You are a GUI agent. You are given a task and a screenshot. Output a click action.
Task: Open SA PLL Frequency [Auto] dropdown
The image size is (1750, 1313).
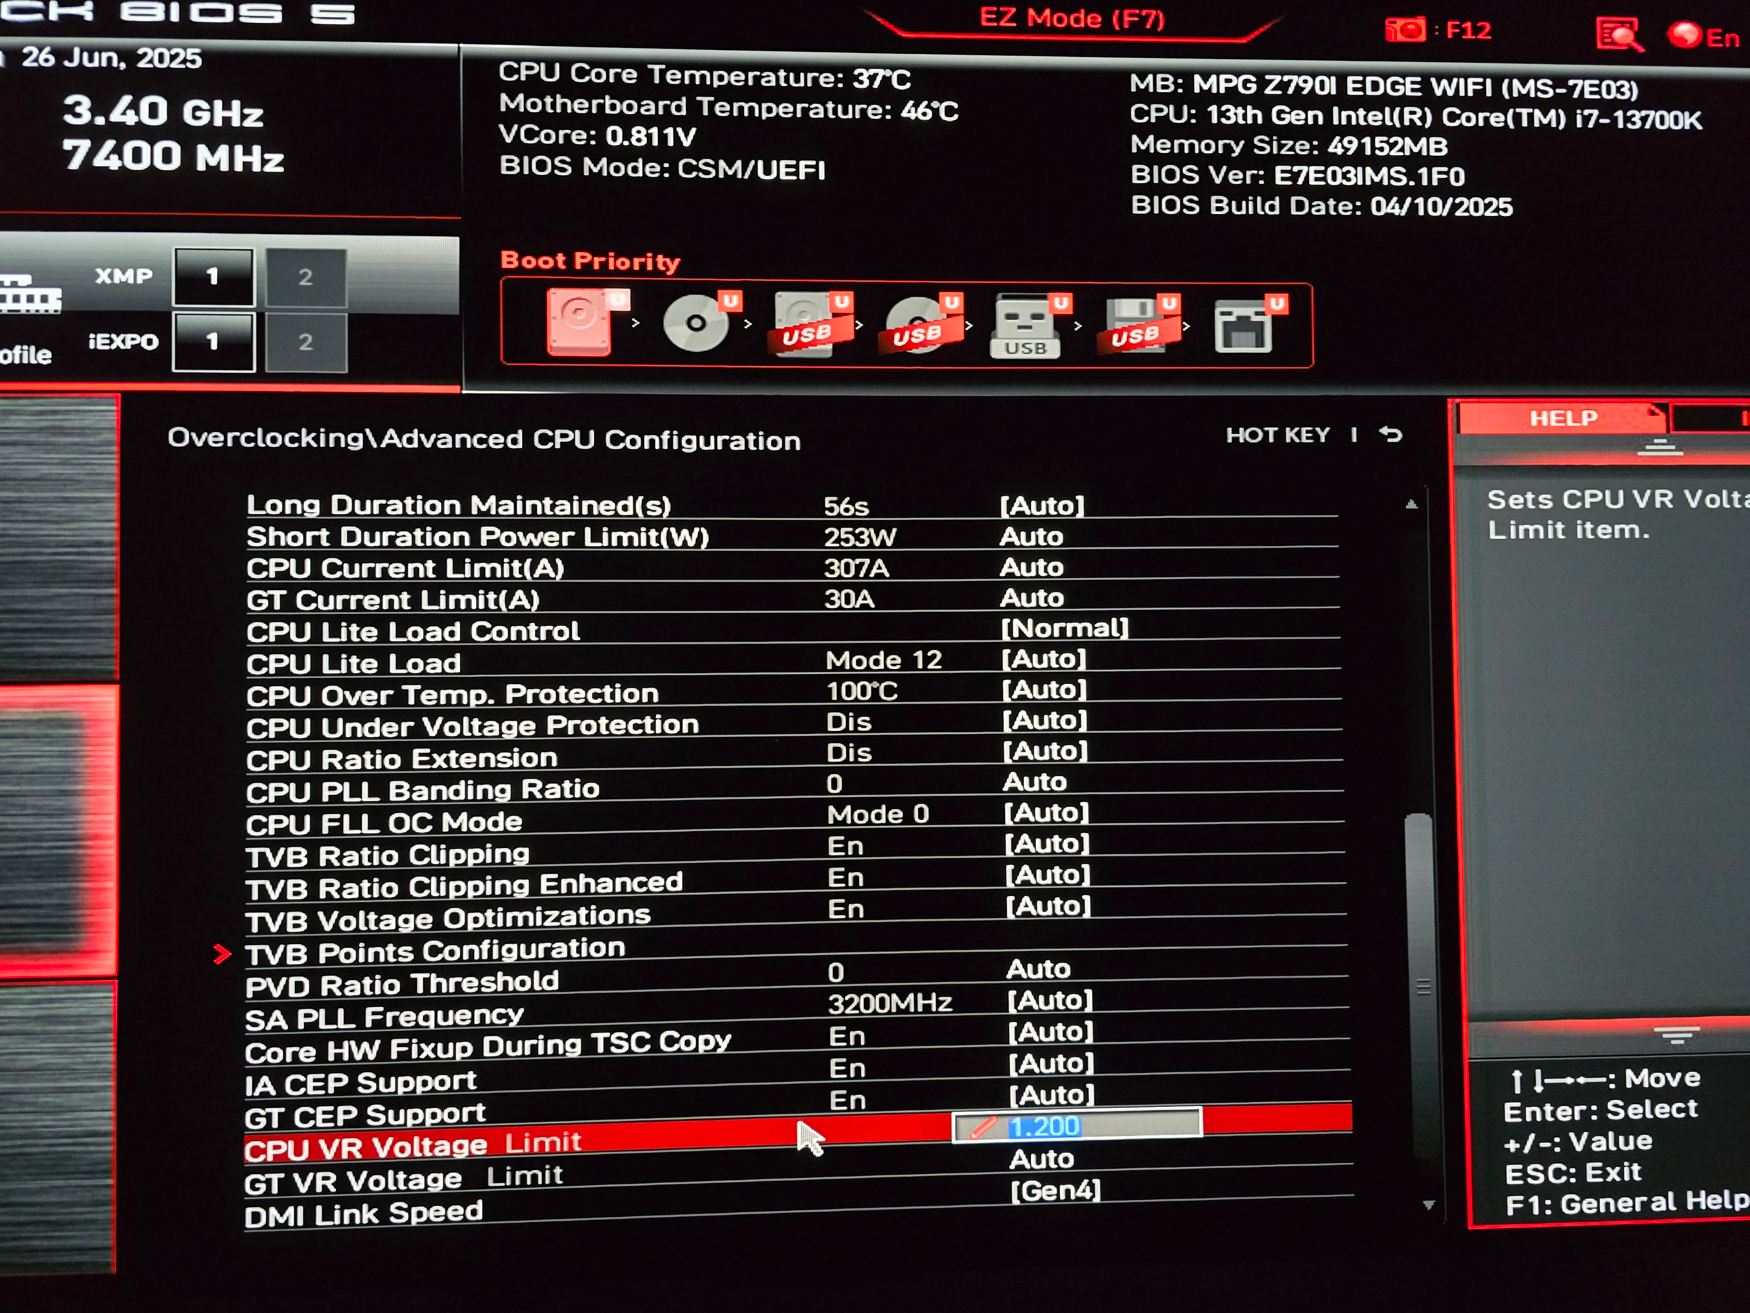coord(1051,1001)
